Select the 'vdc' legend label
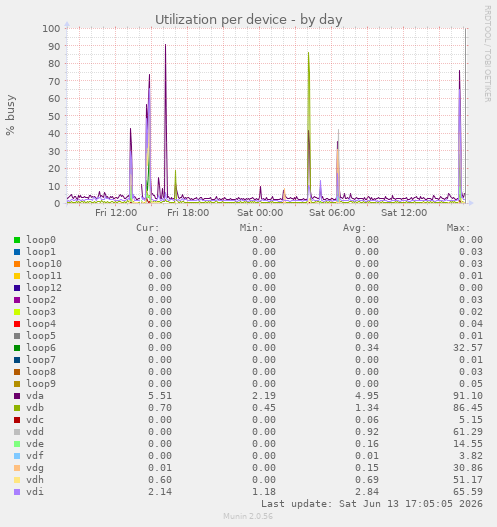Image resolution: width=497 pixels, height=527 pixels. (35, 420)
